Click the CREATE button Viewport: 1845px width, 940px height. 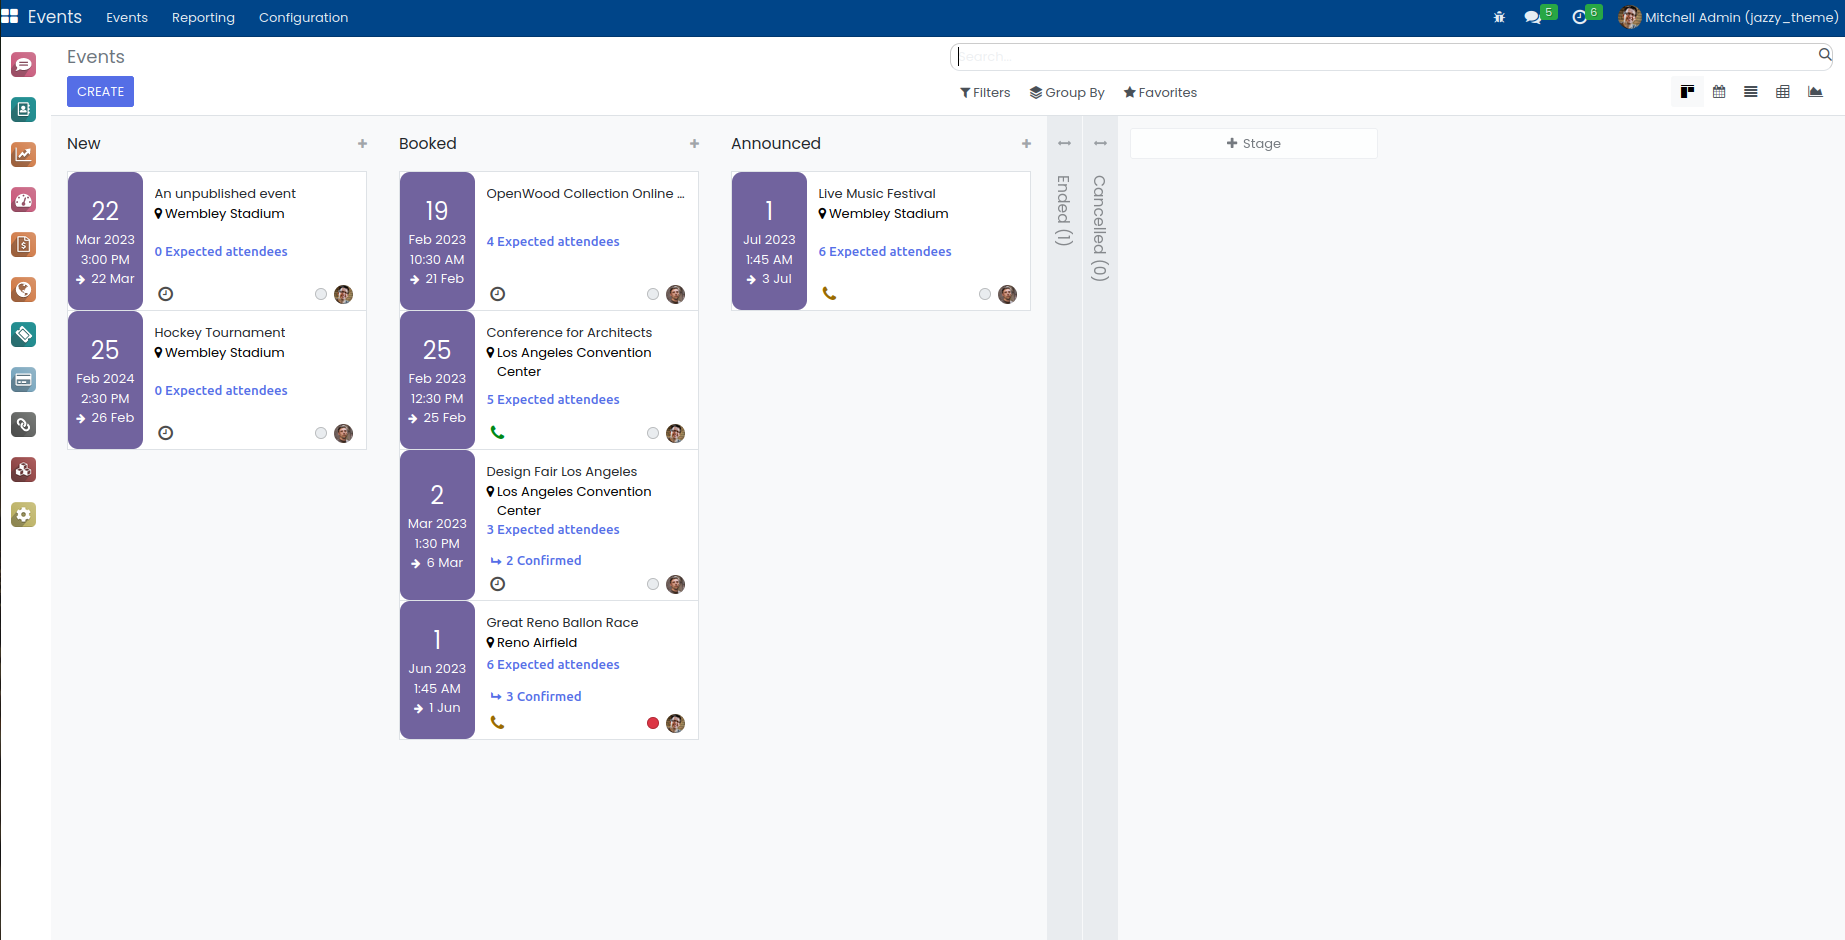100,91
